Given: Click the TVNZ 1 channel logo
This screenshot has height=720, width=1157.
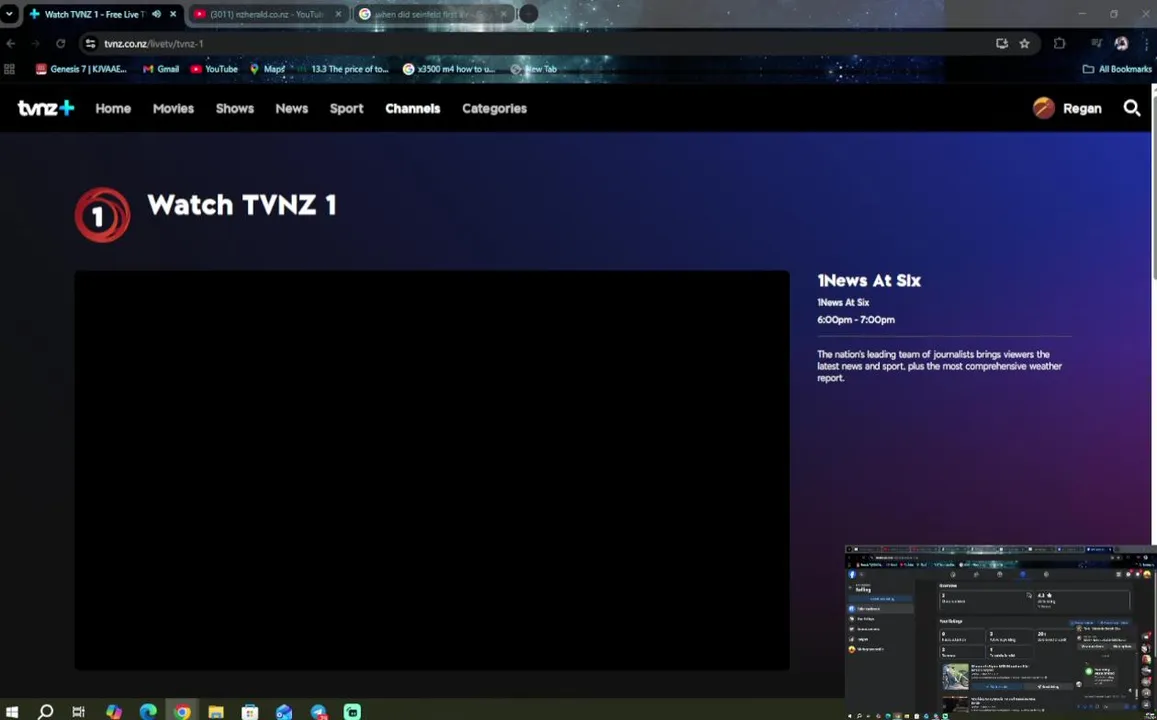Looking at the screenshot, I should tap(103, 215).
